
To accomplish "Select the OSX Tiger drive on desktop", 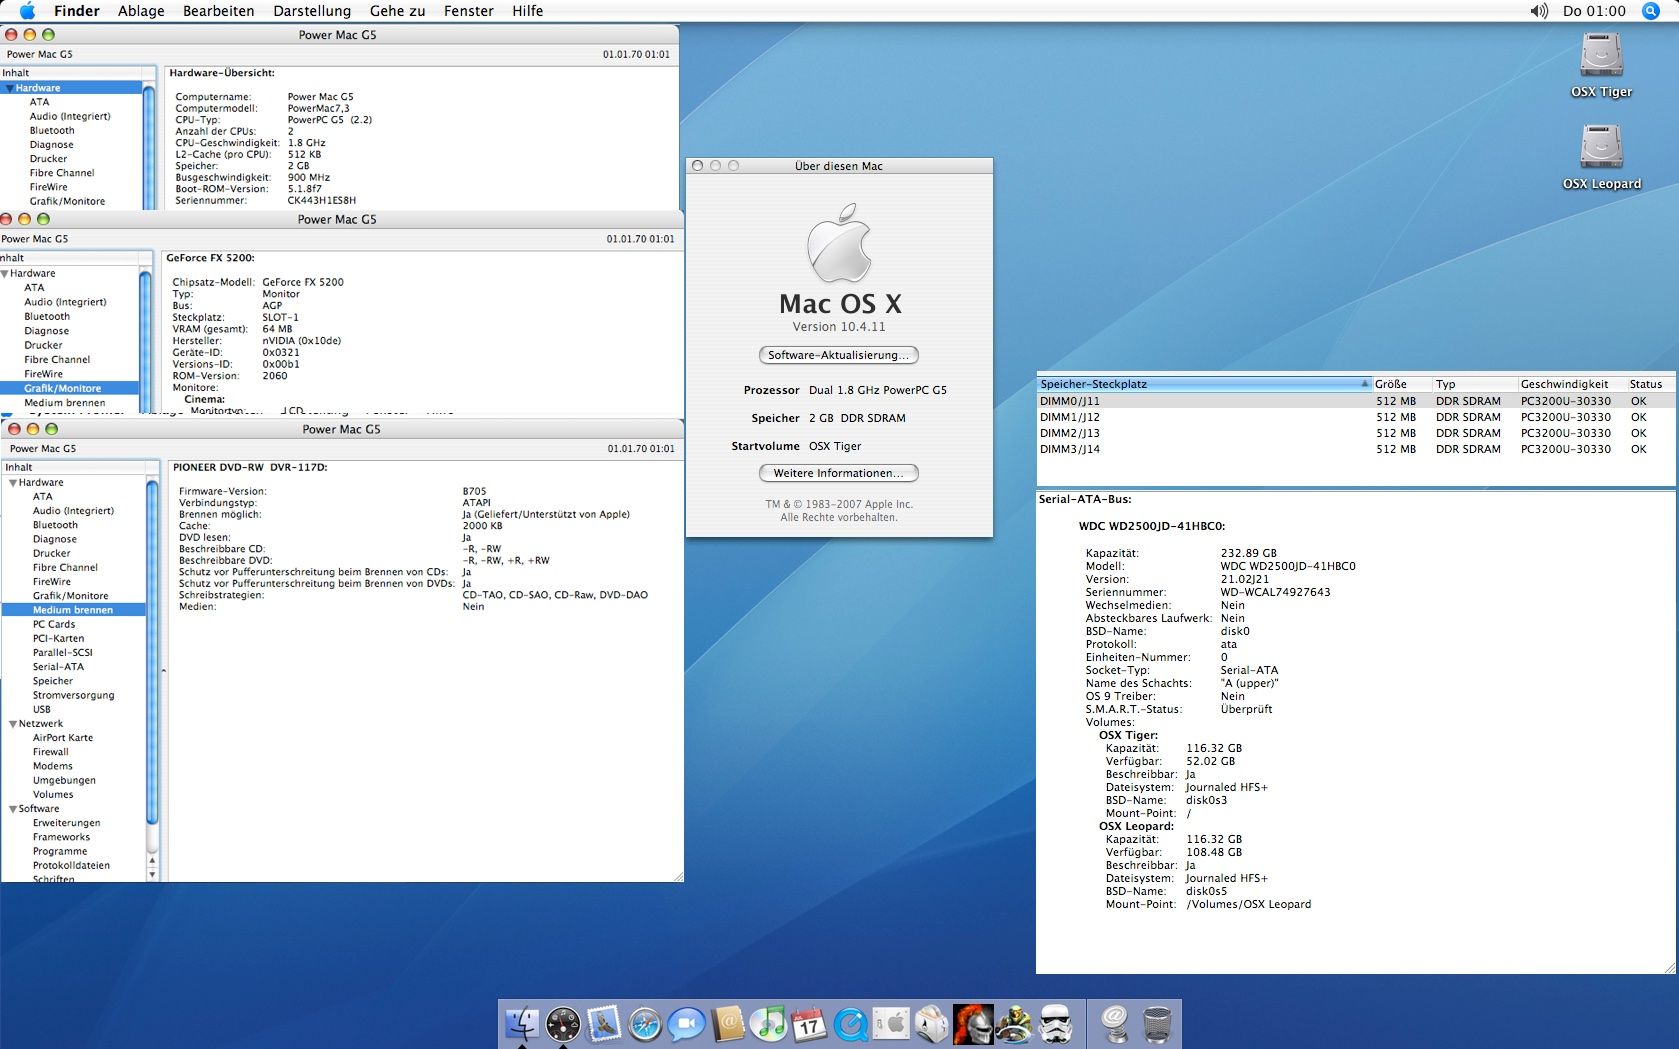I will pyautogui.click(x=1601, y=66).
